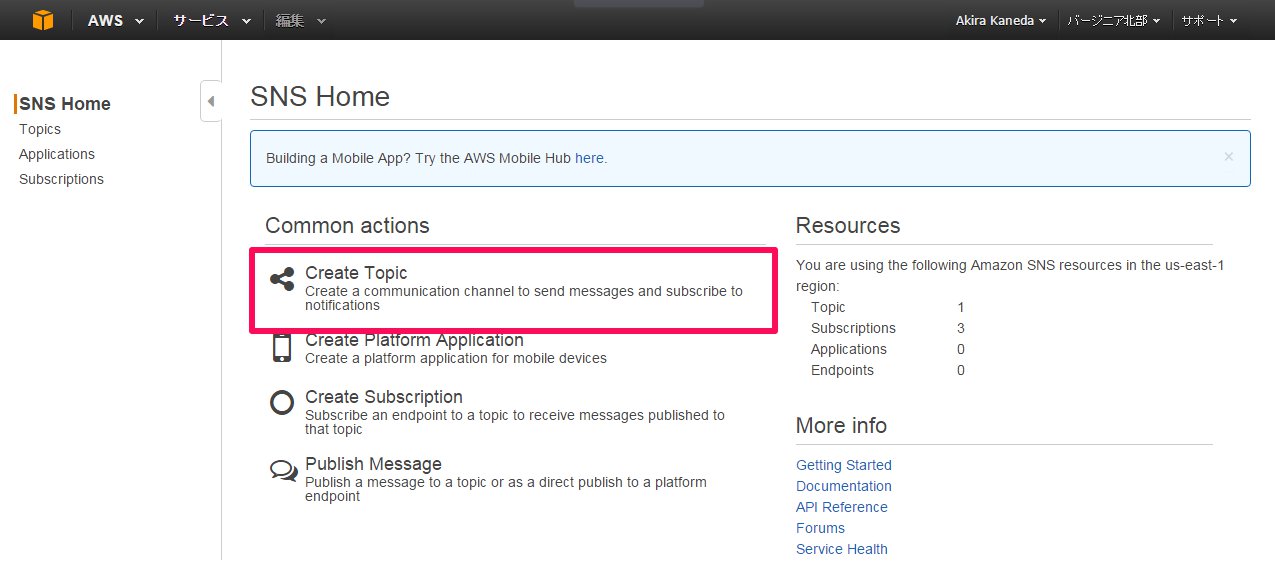The image size is (1275, 574).
Task: Open the Akira Kaneda account menu
Action: pyautogui.click(x=1001, y=20)
